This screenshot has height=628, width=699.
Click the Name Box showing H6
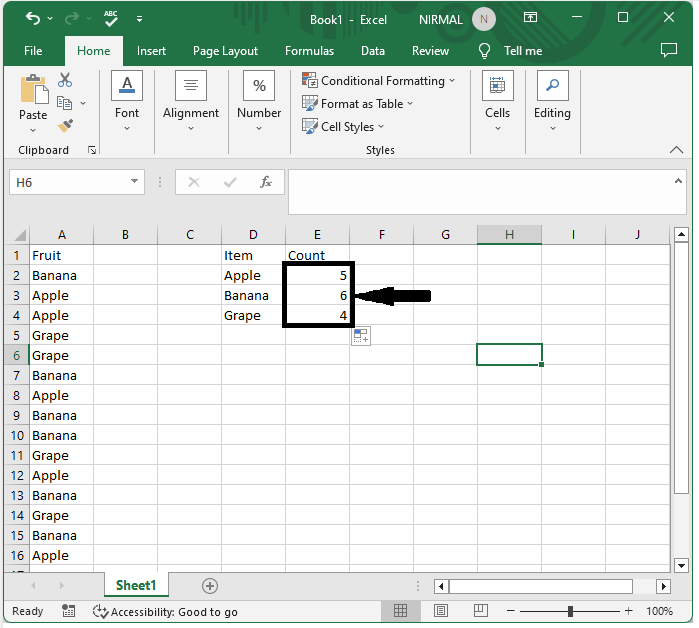(x=69, y=182)
